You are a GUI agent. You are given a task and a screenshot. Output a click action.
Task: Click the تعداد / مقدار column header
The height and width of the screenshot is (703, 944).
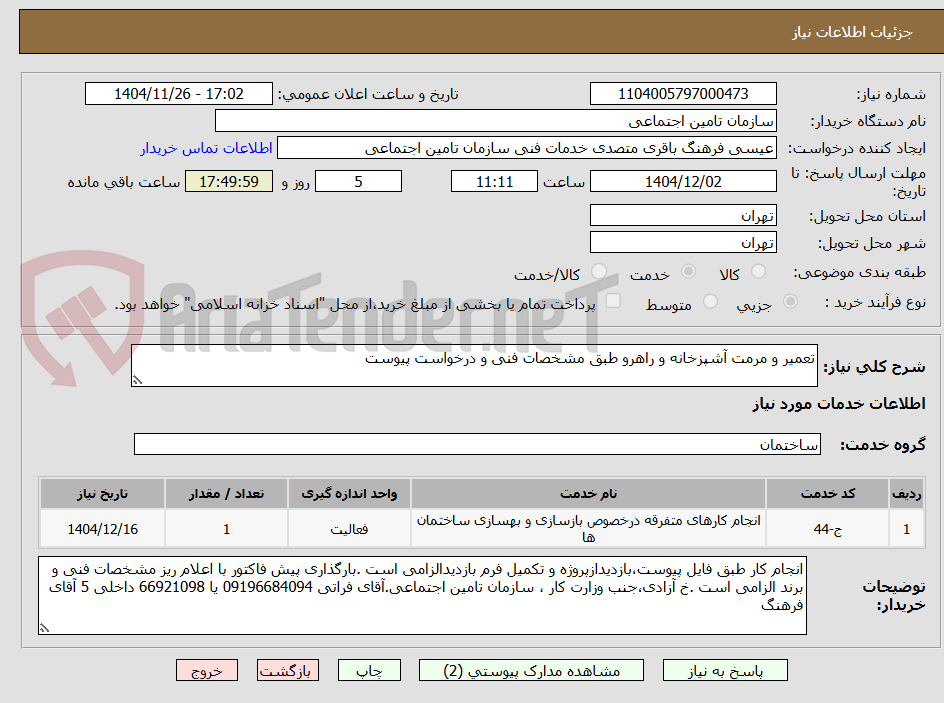(226, 494)
